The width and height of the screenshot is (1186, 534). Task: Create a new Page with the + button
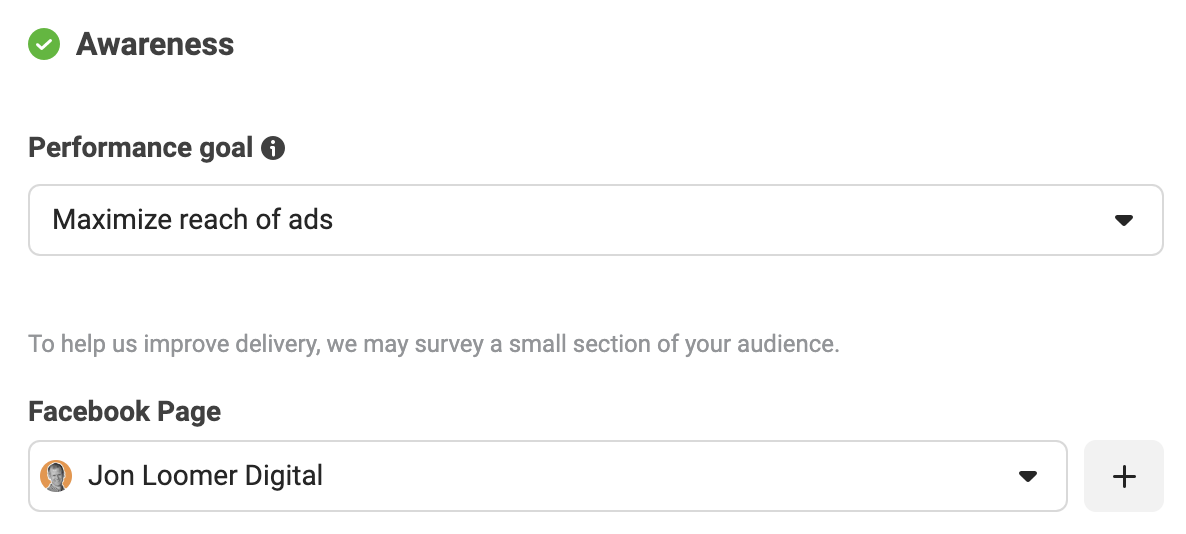coord(1124,476)
